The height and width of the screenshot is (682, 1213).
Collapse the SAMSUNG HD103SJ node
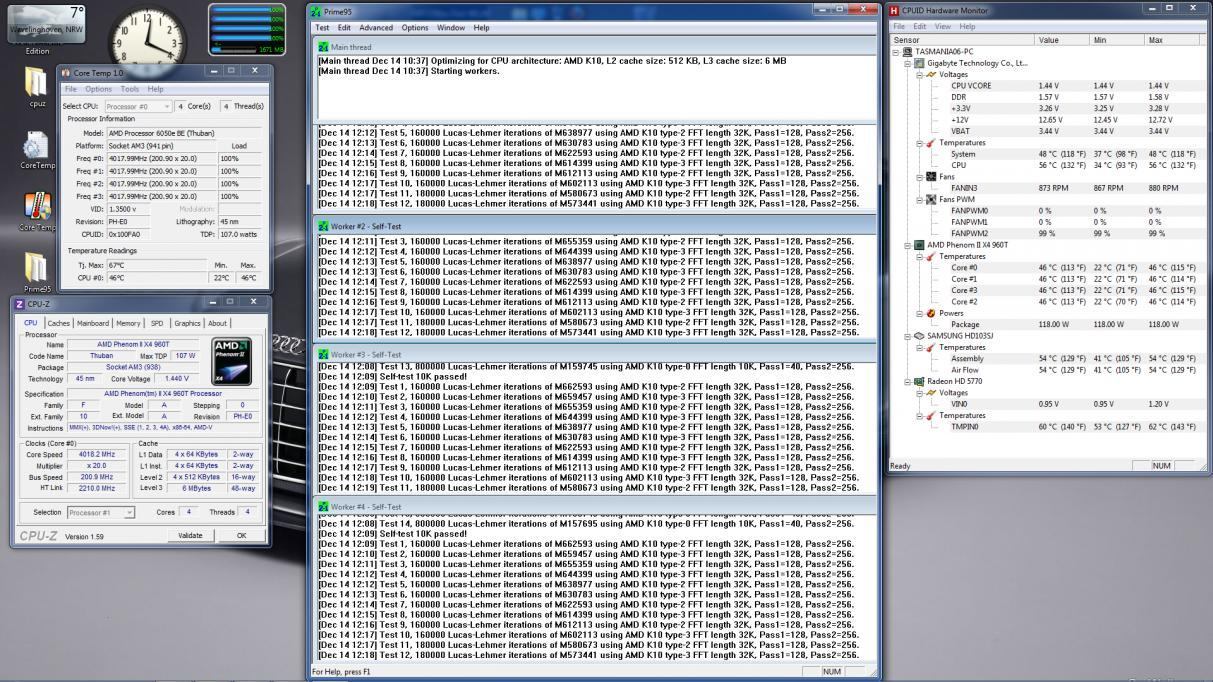[908, 336]
